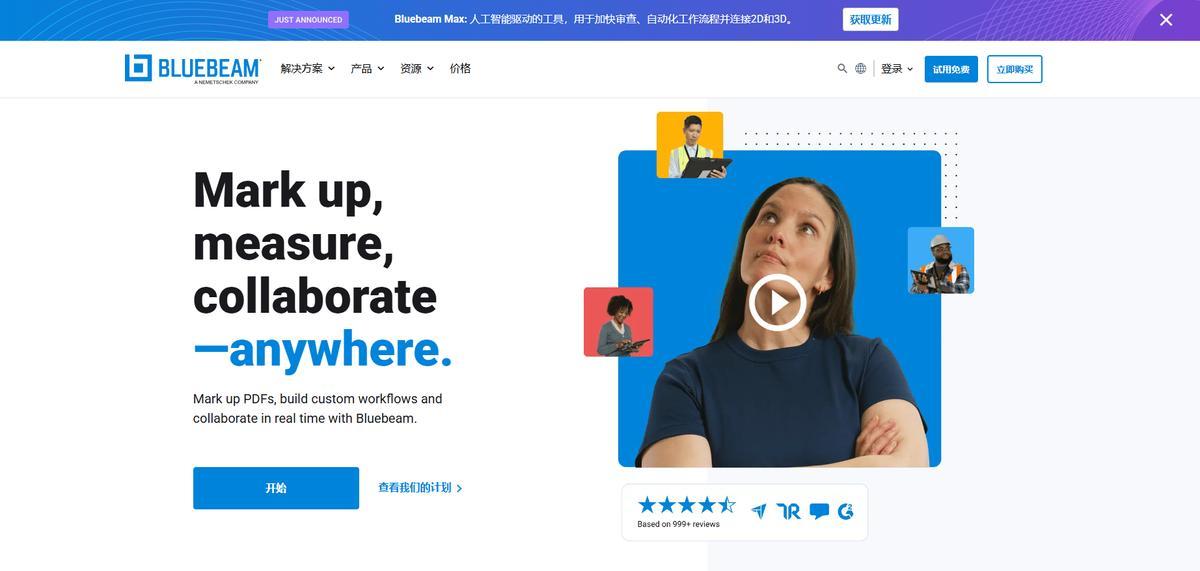Click the G2 review icon
The image size is (1200, 571).
845,511
